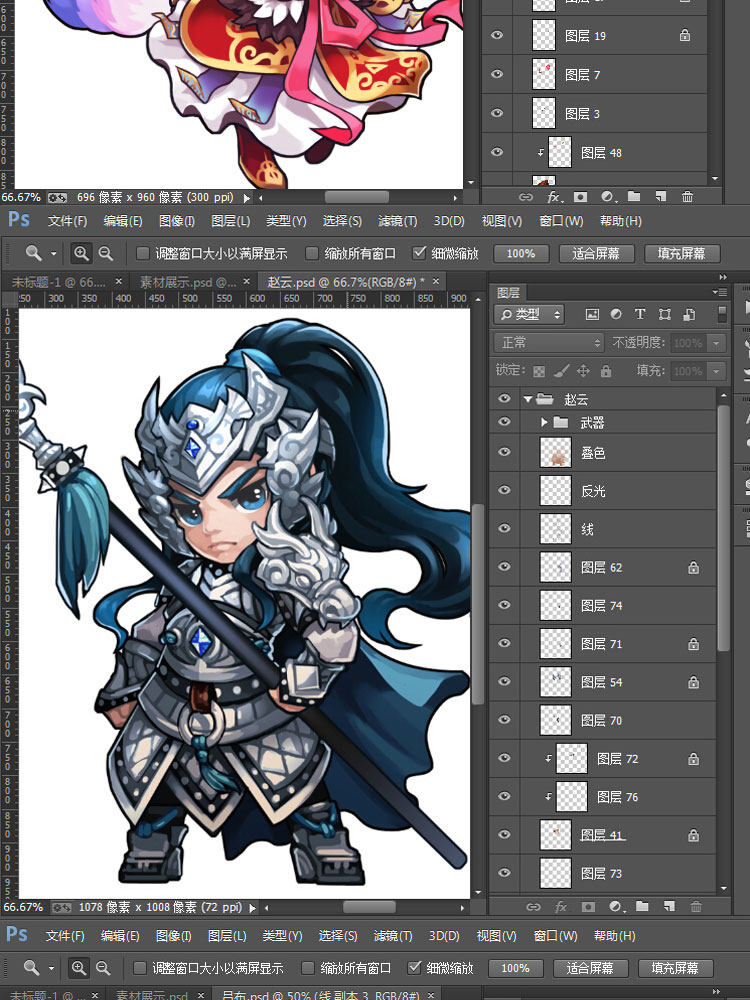Filter layers by shape layers icon
Viewport: 750px width, 1000px height.
click(665, 314)
